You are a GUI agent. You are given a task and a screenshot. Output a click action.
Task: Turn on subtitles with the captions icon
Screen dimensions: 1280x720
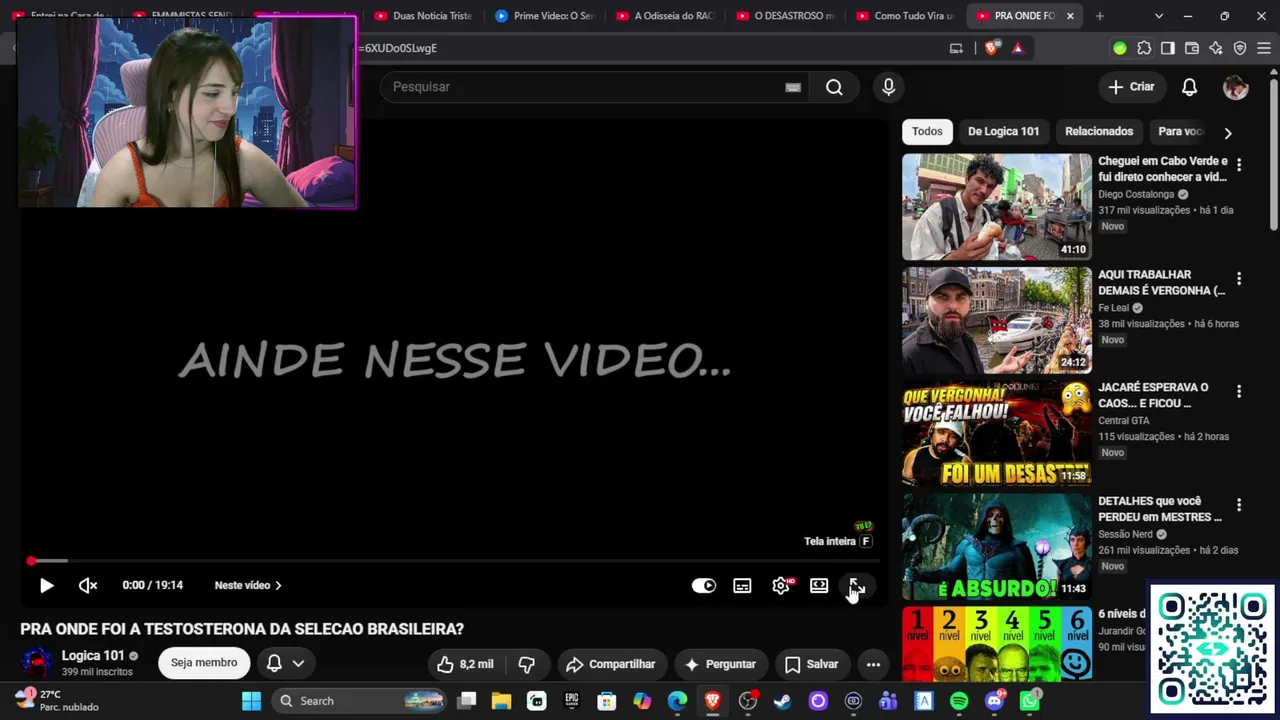(x=742, y=586)
